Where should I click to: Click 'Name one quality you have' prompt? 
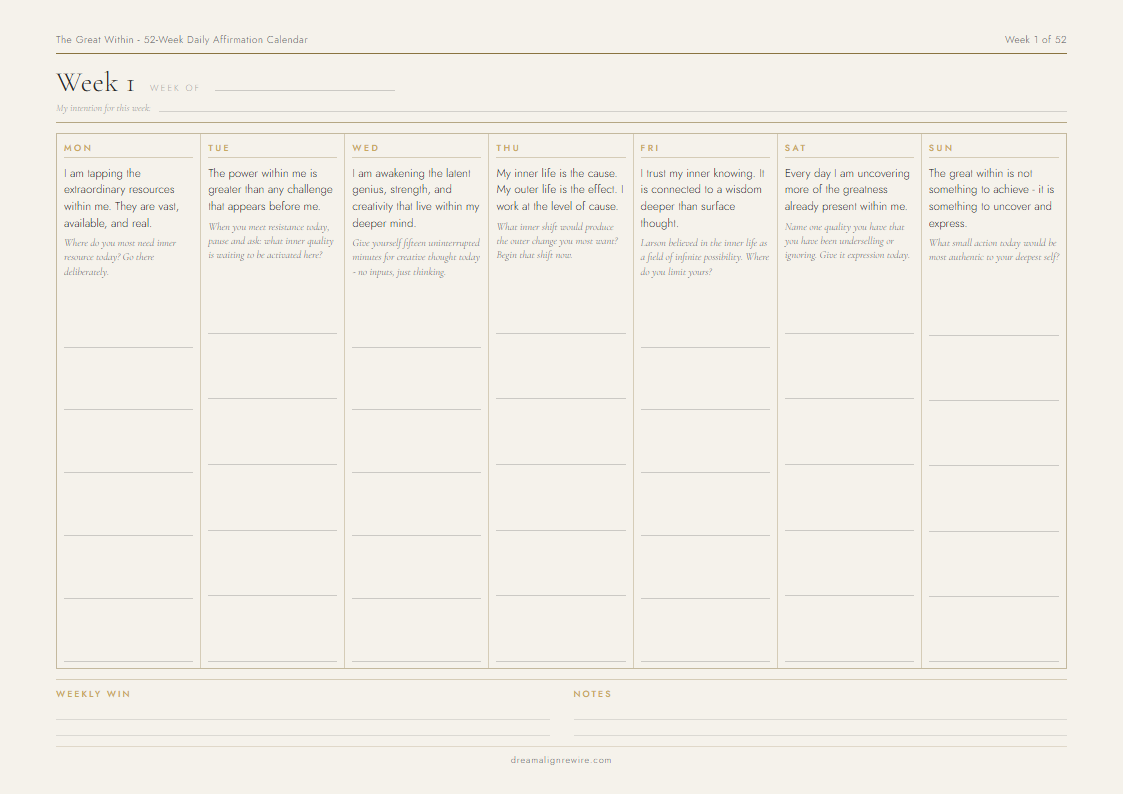point(847,241)
